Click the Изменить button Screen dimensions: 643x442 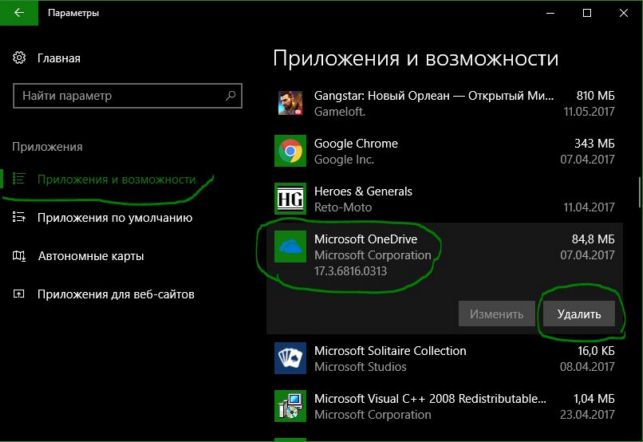tap(497, 314)
